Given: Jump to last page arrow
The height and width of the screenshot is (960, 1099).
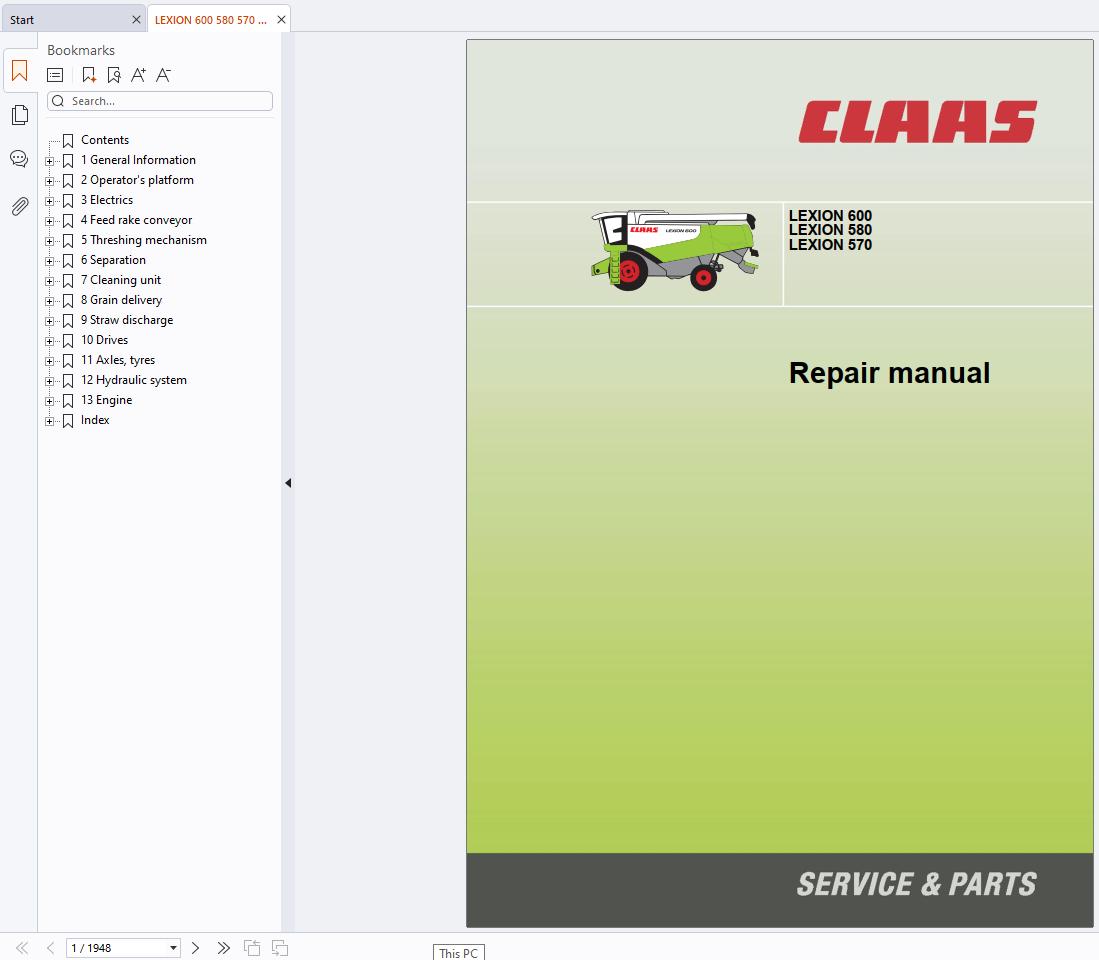Looking at the screenshot, I should [x=224, y=948].
